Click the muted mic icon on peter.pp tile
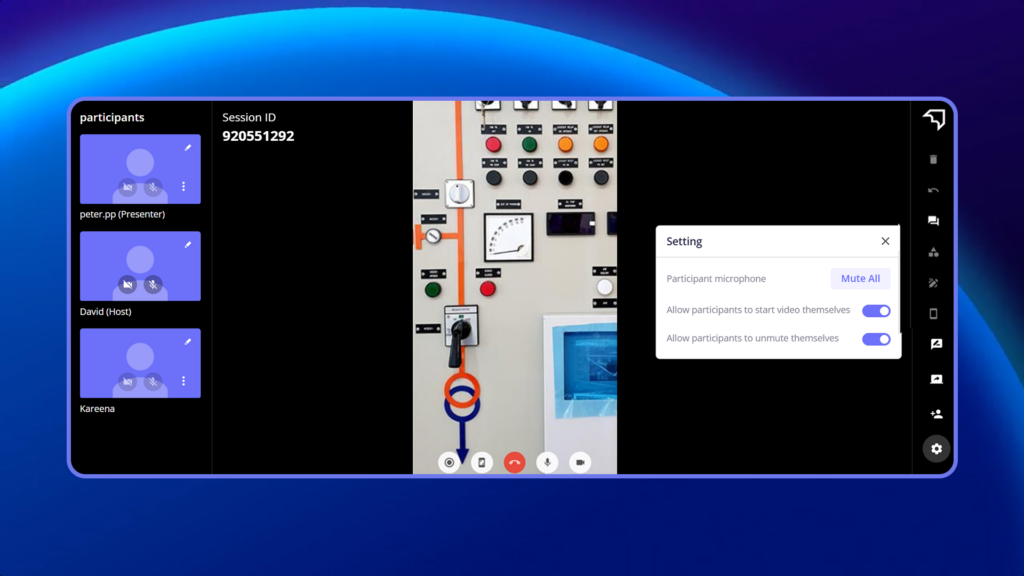This screenshot has width=1024, height=576. pos(153,187)
